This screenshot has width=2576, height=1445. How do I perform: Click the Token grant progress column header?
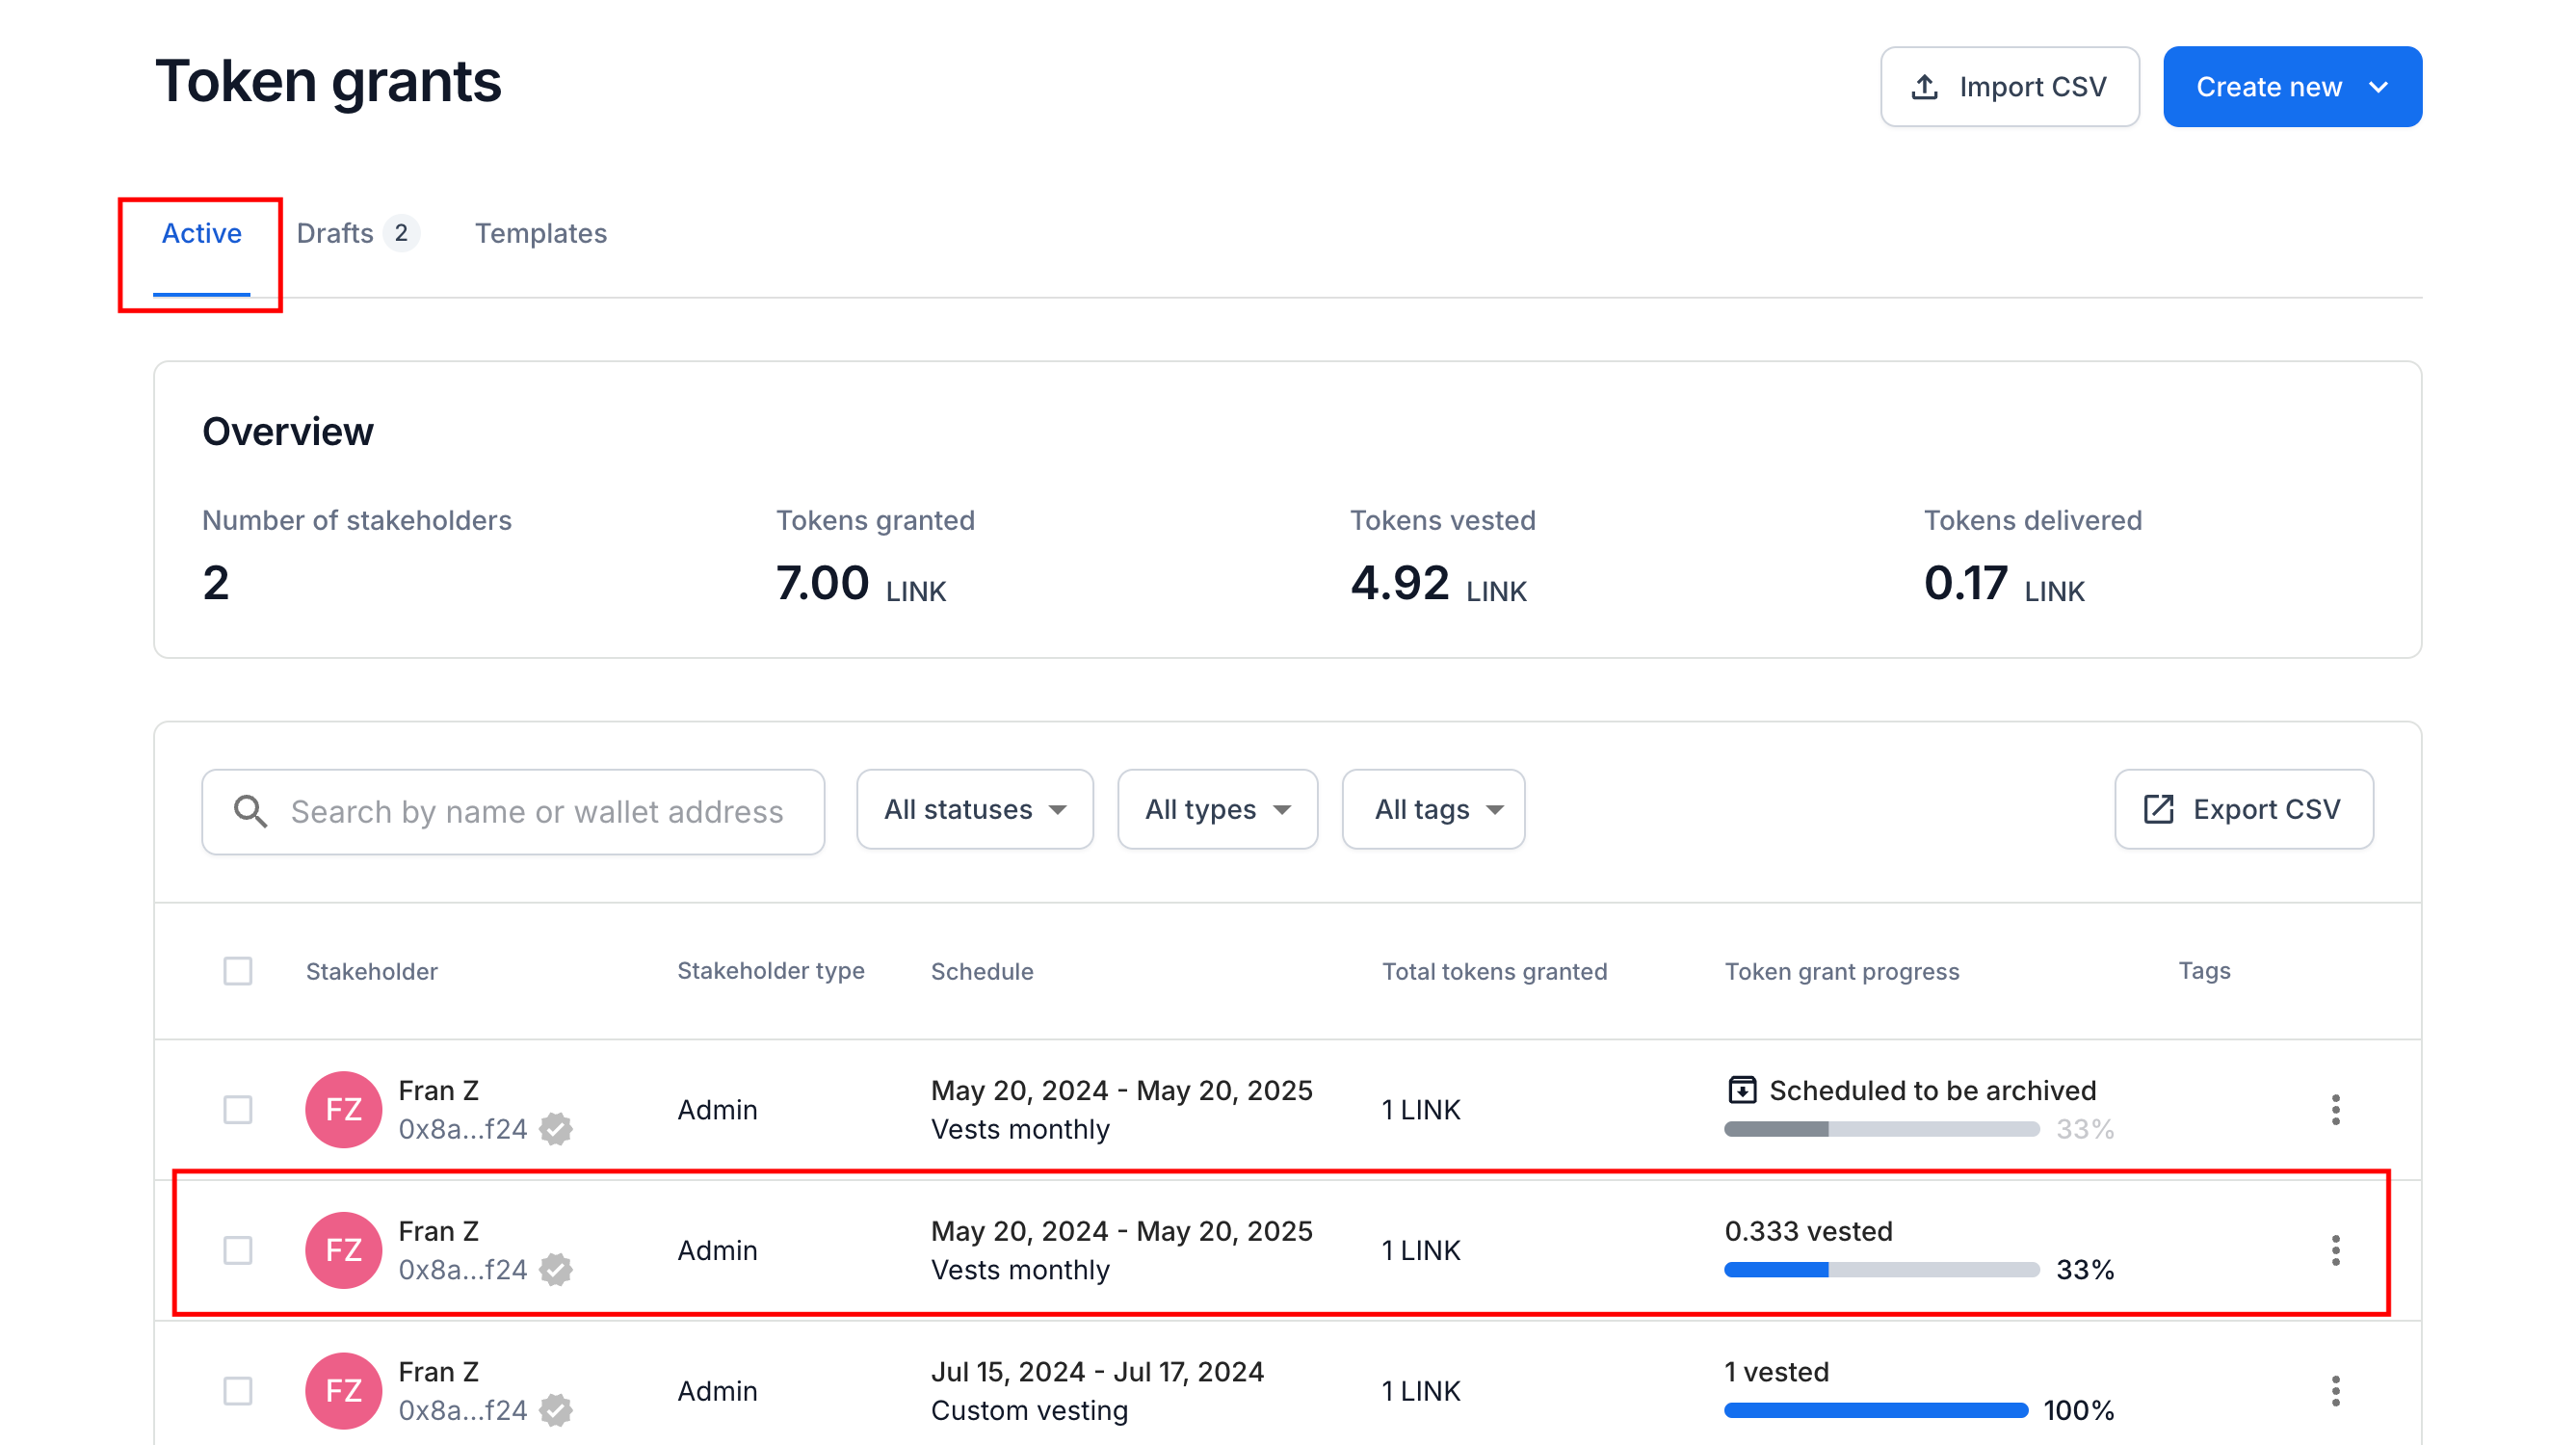point(1841,971)
